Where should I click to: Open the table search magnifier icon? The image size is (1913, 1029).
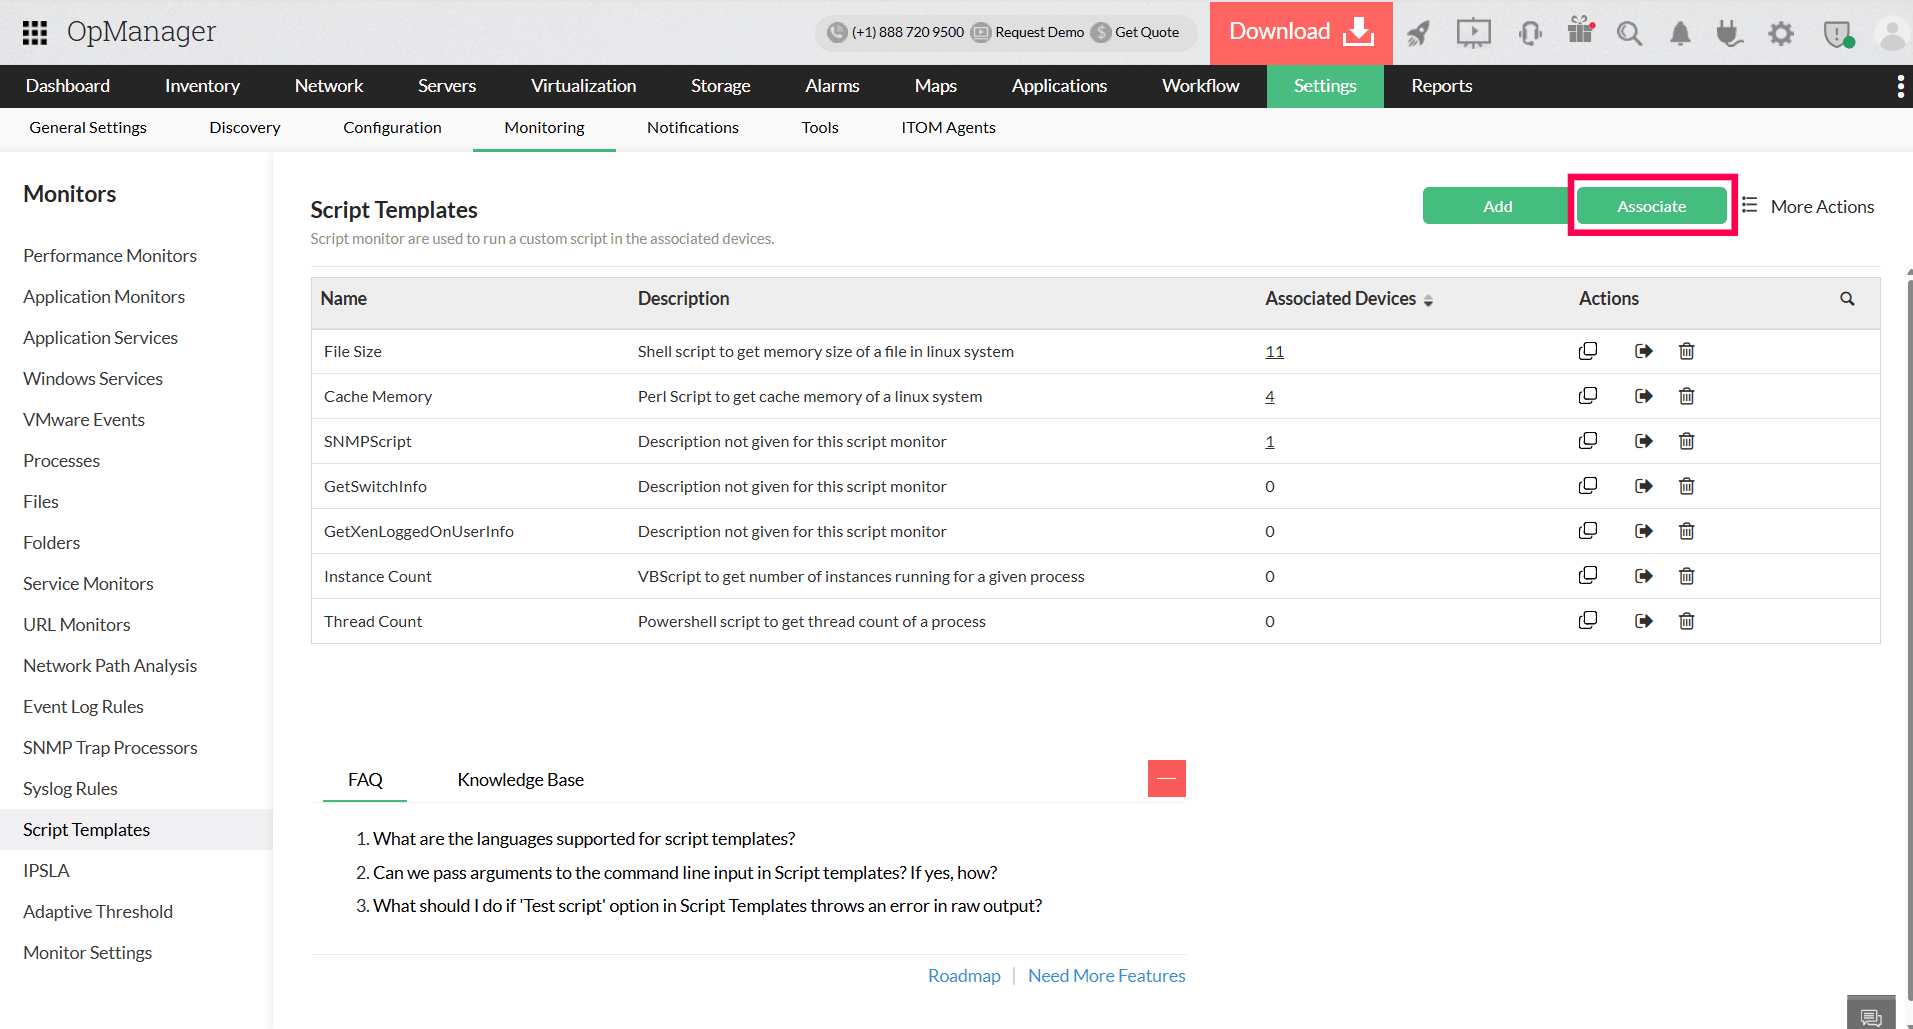[x=1847, y=299]
